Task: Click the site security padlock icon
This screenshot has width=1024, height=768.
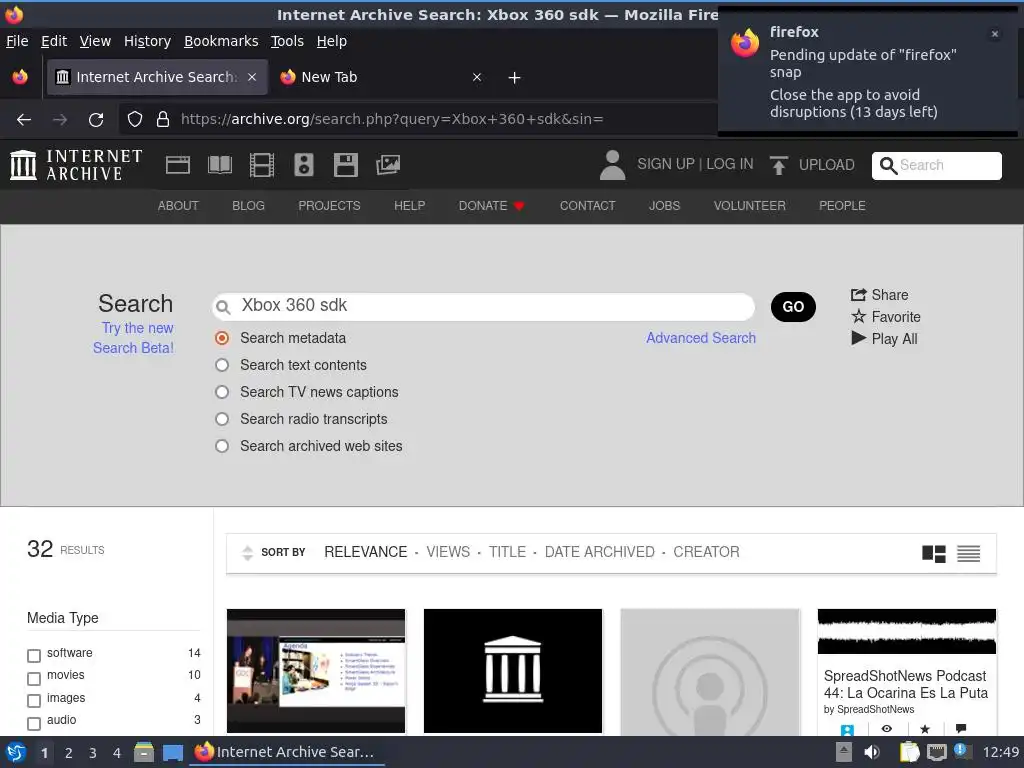Action: [163, 119]
